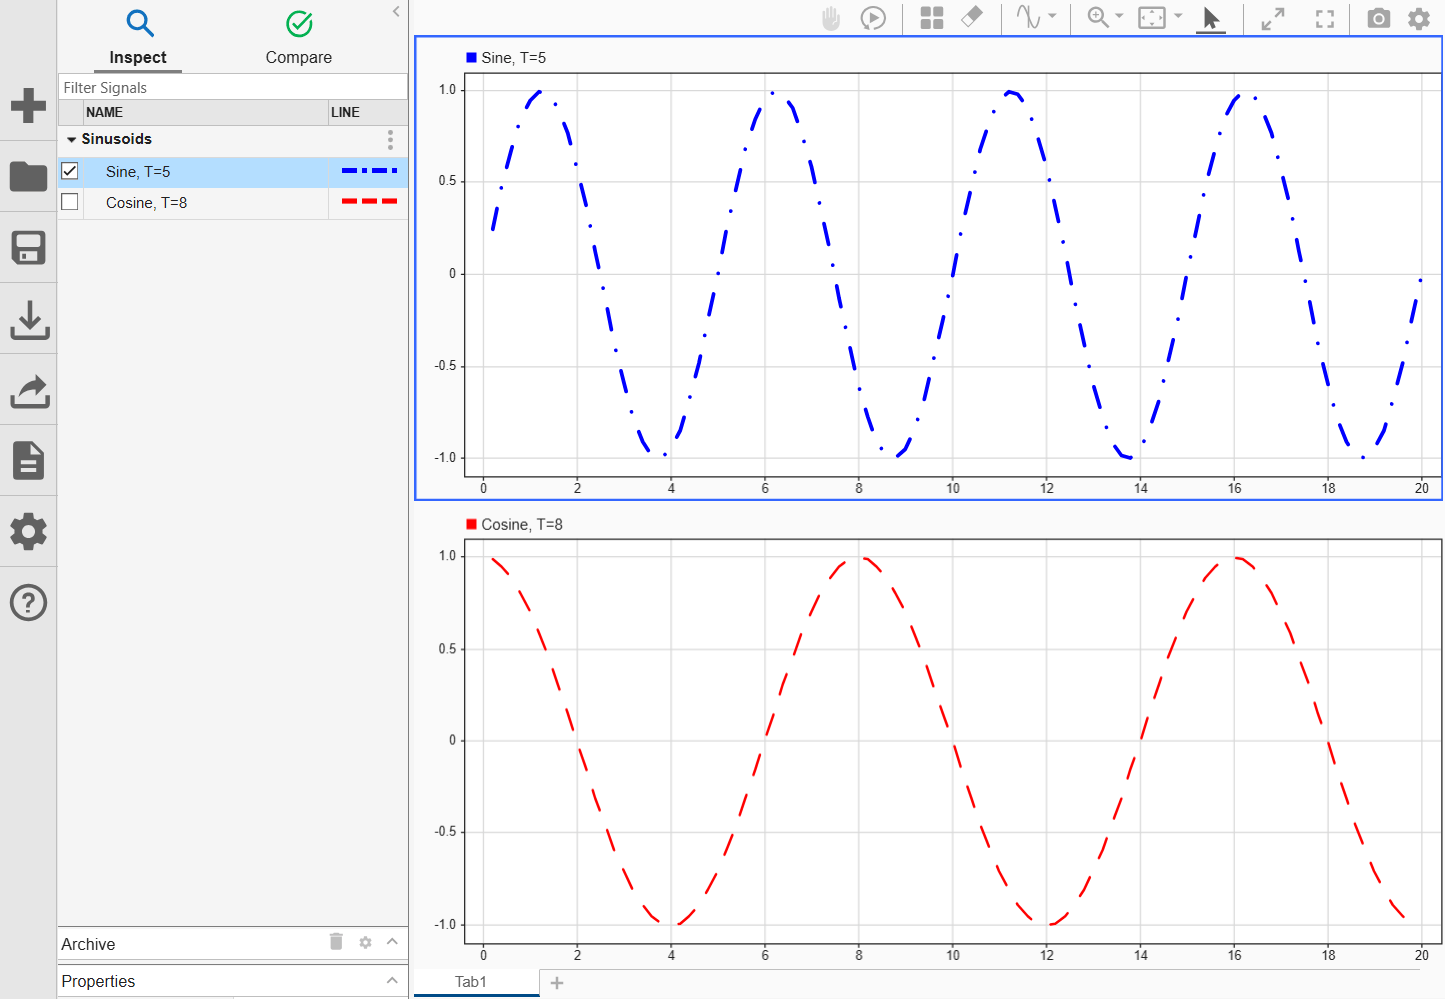Click the LINE column header
1445x999 pixels.
(x=368, y=112)
